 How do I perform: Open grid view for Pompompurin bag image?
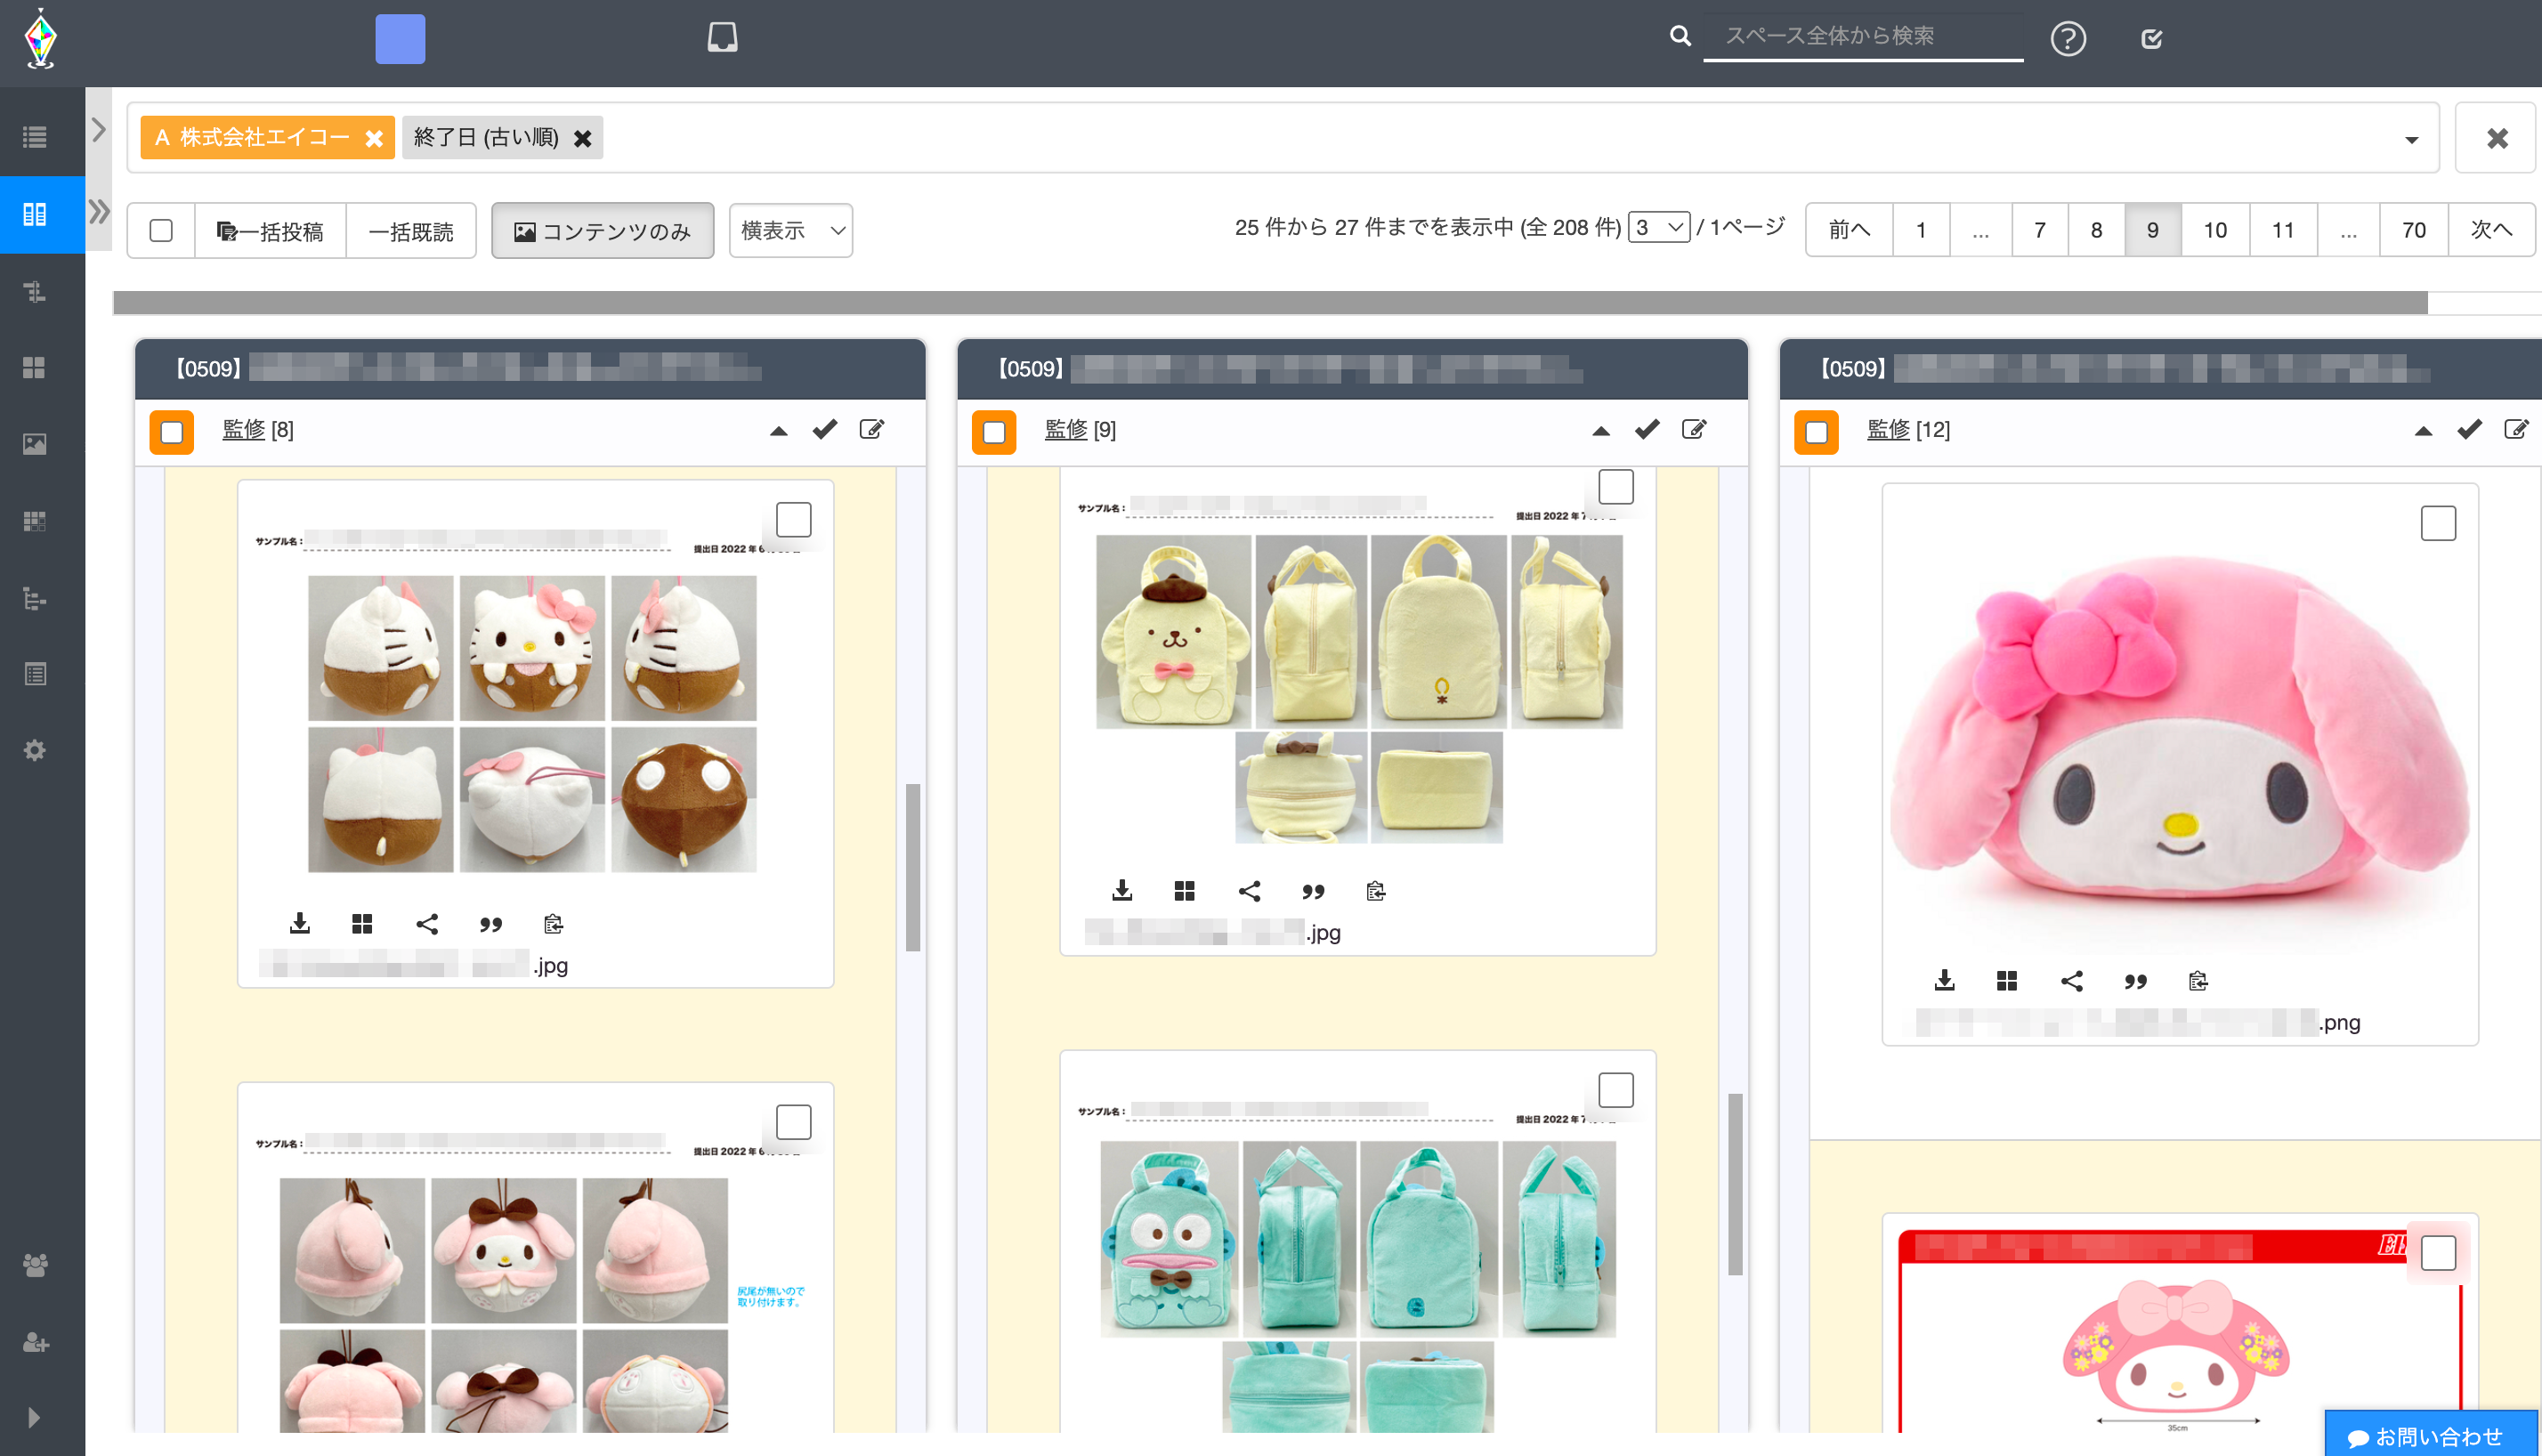tap(1185, 890)
